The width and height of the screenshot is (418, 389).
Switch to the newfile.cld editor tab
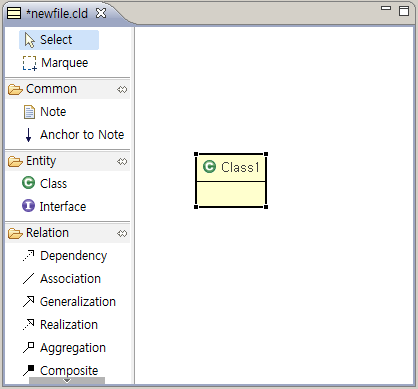pyautogui.click(x=57, y=13)
